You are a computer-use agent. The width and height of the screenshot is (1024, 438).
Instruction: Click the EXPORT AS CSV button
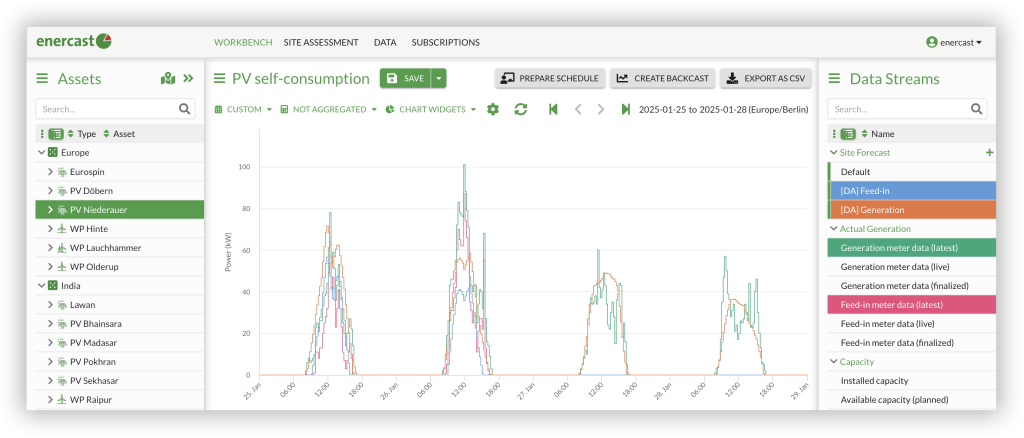click(766, 78)
